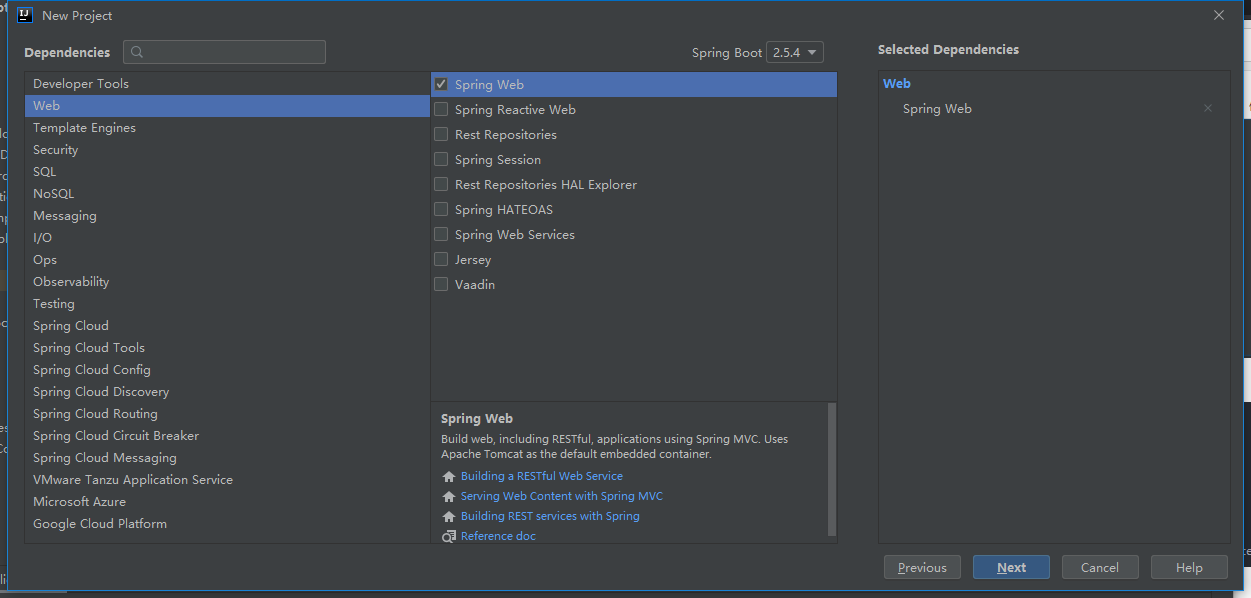Select the Security category
Viewport: 1251px width, 598px height.
pyautogui.click(x=227, y=150)
